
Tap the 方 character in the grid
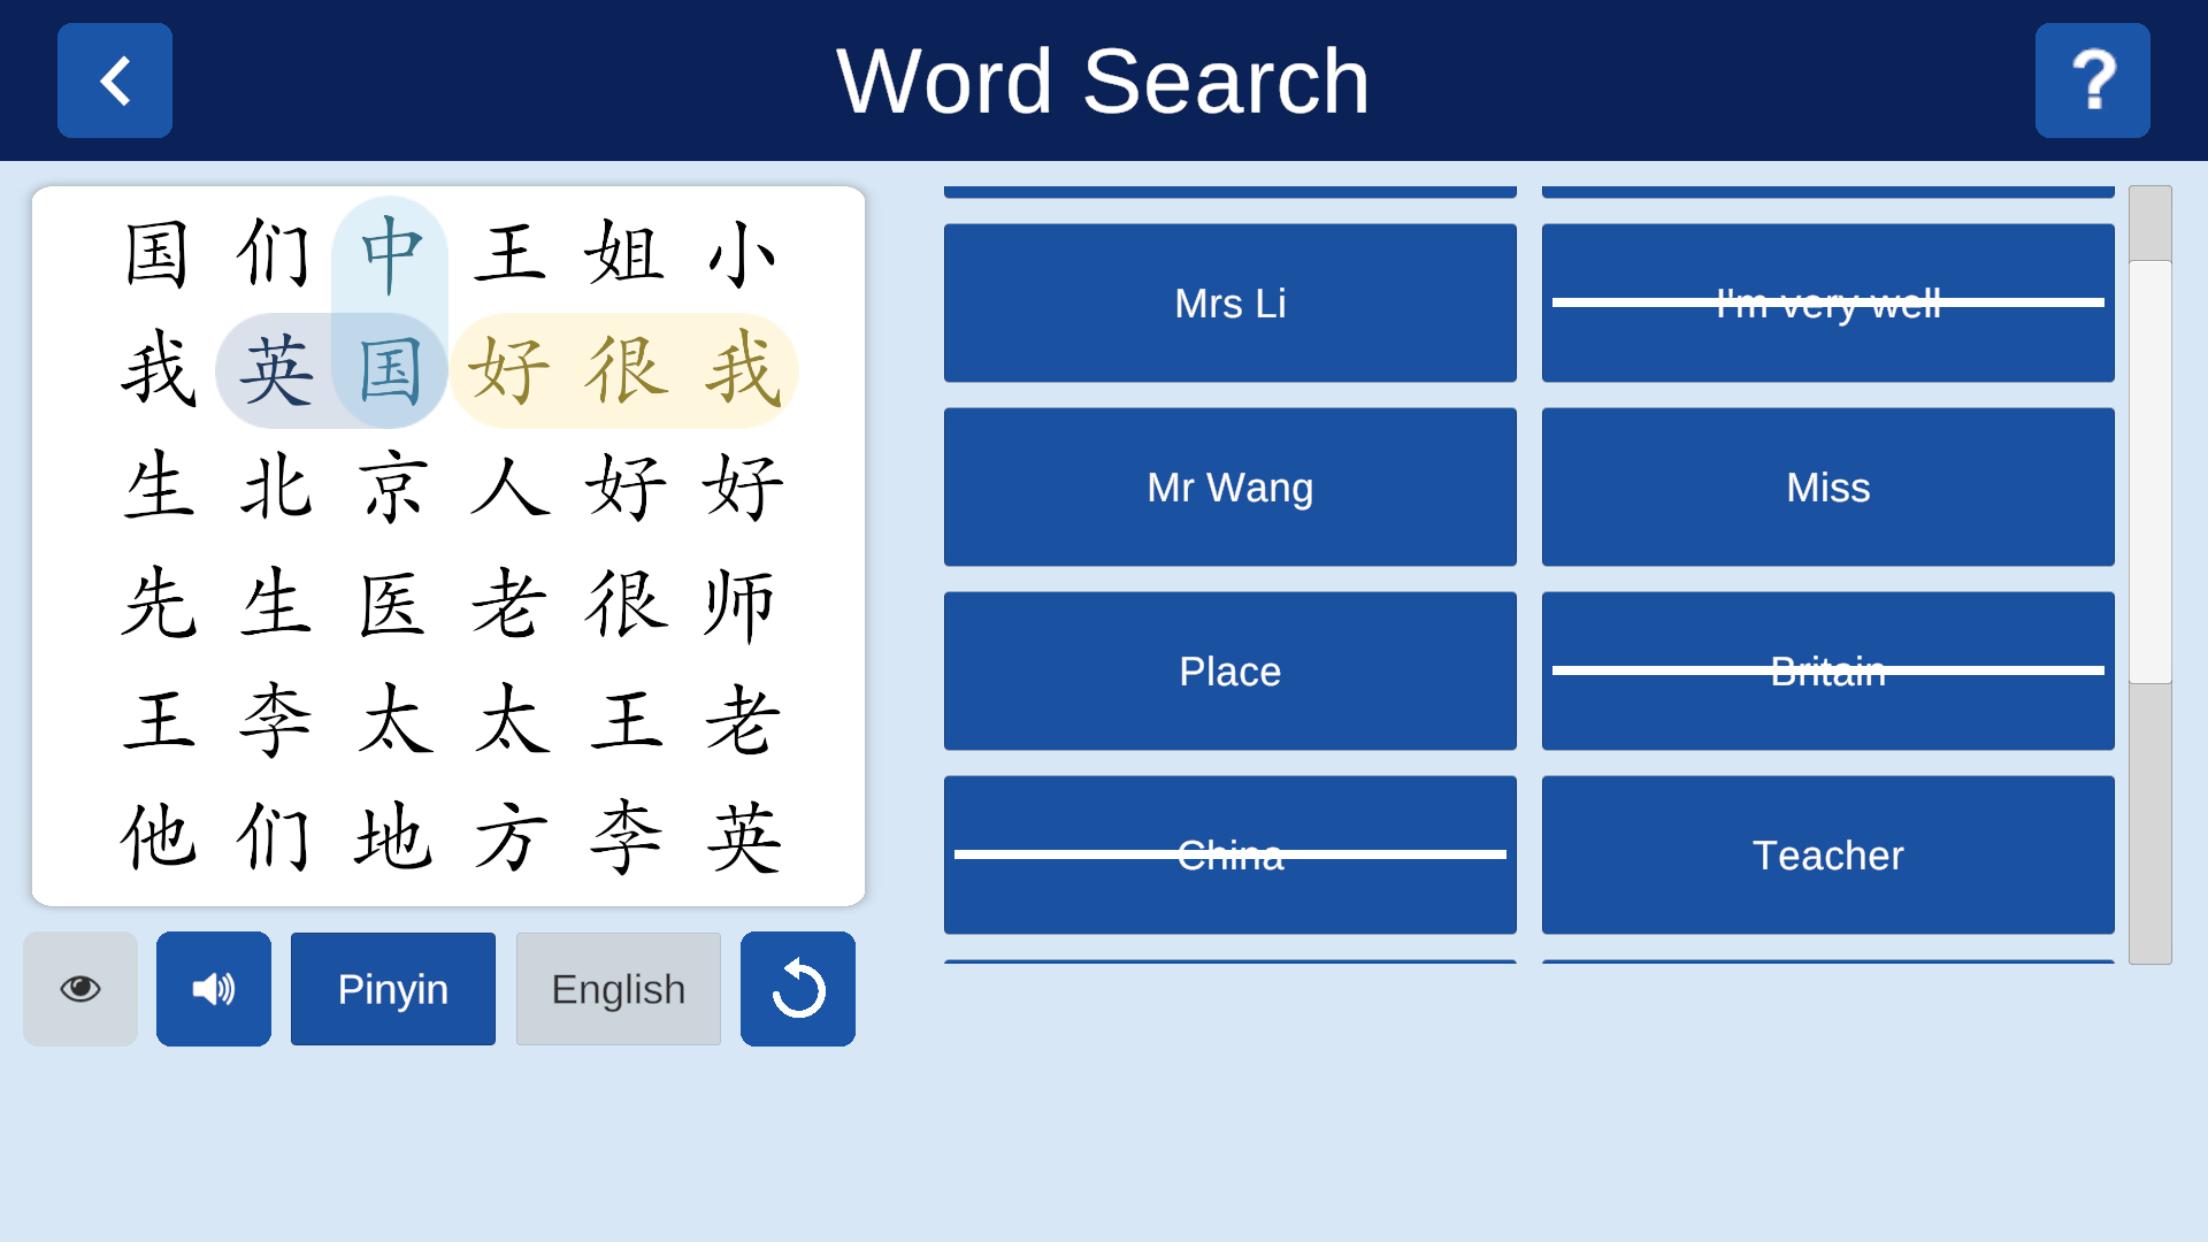509,837
